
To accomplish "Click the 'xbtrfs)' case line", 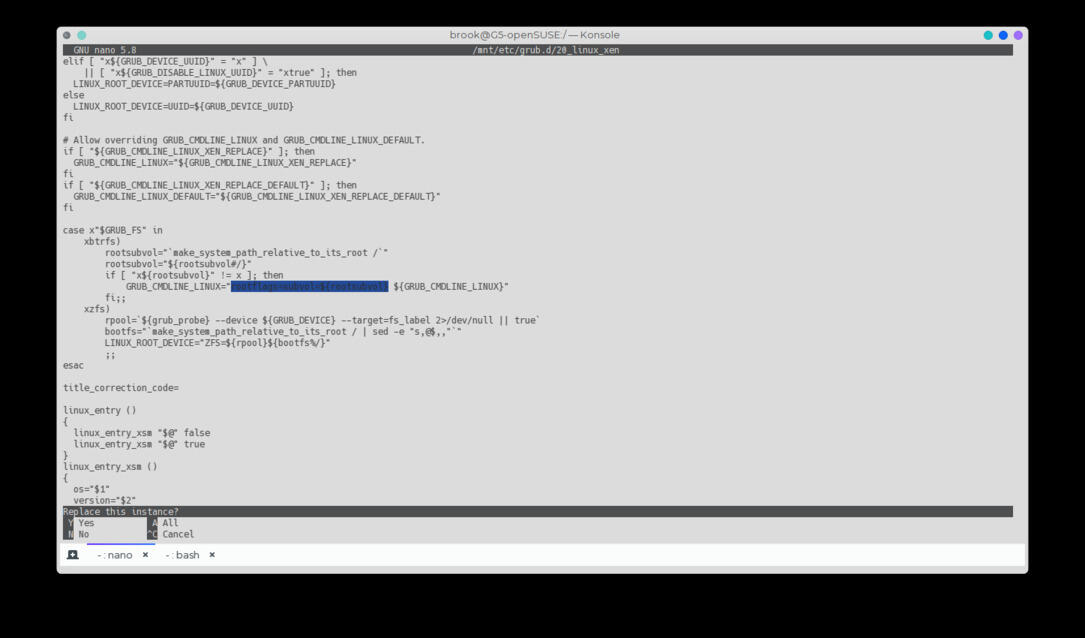I will (102, 241).
